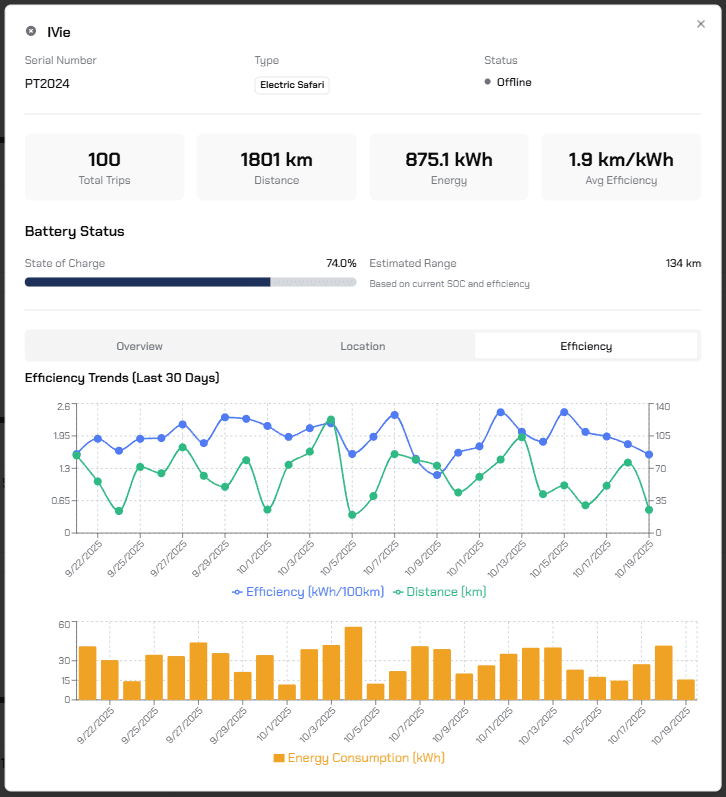Click the Electric Safari type badge
Viewport: 726px width, 797px height.
click(292, 85)
